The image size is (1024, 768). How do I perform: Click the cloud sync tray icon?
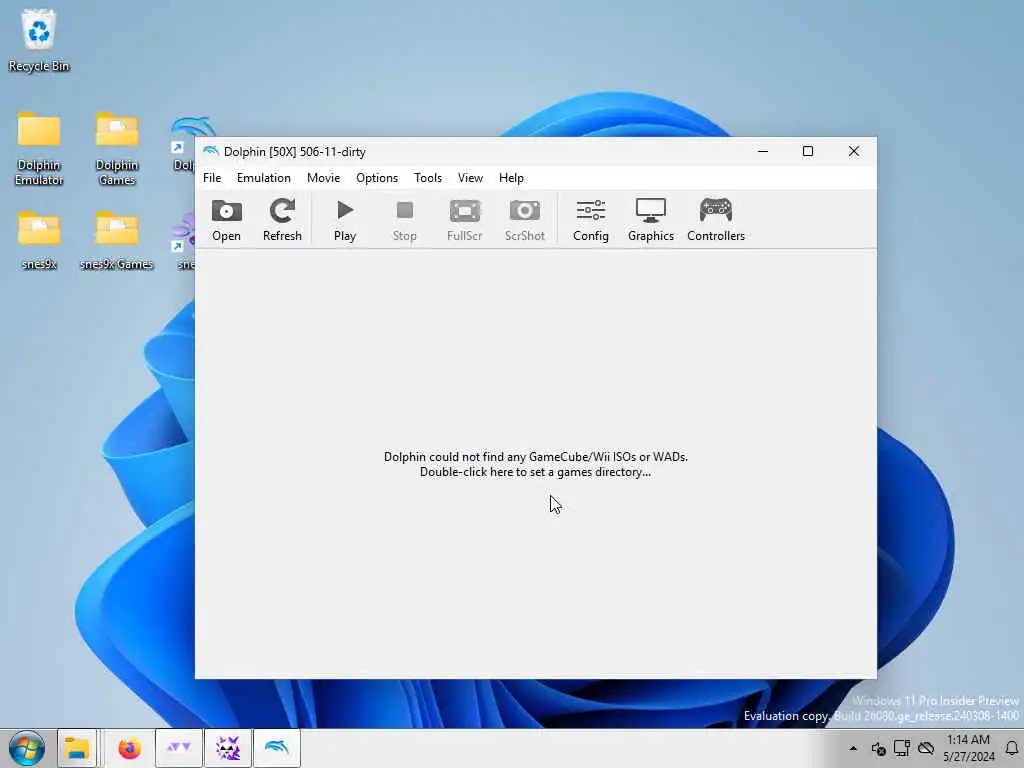tap(926, 748)
